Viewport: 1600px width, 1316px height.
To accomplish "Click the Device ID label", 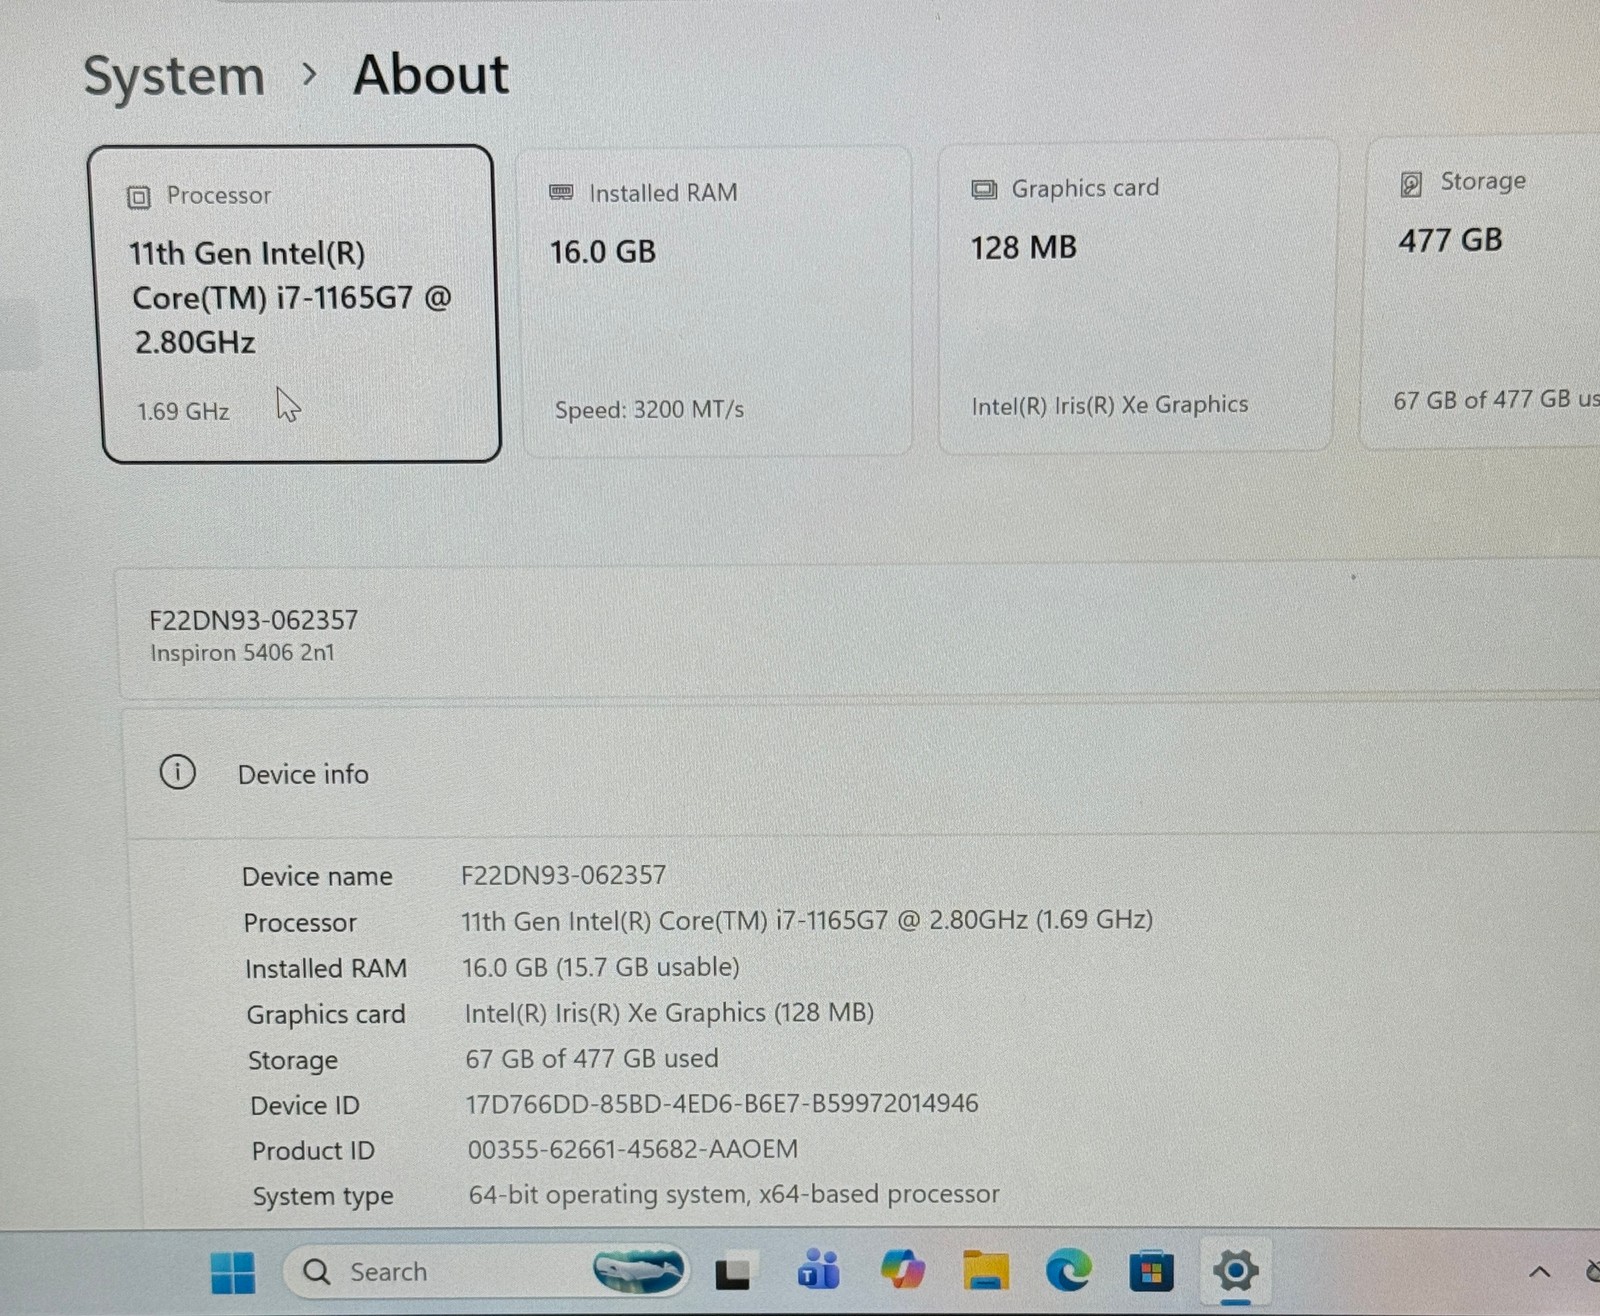I will (x=305, y=1106).
